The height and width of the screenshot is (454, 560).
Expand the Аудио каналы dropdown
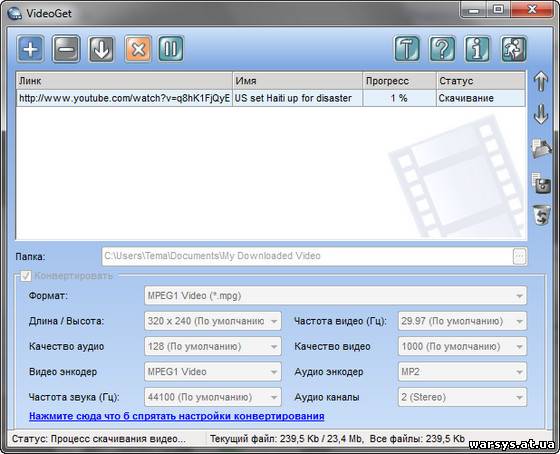462,397
